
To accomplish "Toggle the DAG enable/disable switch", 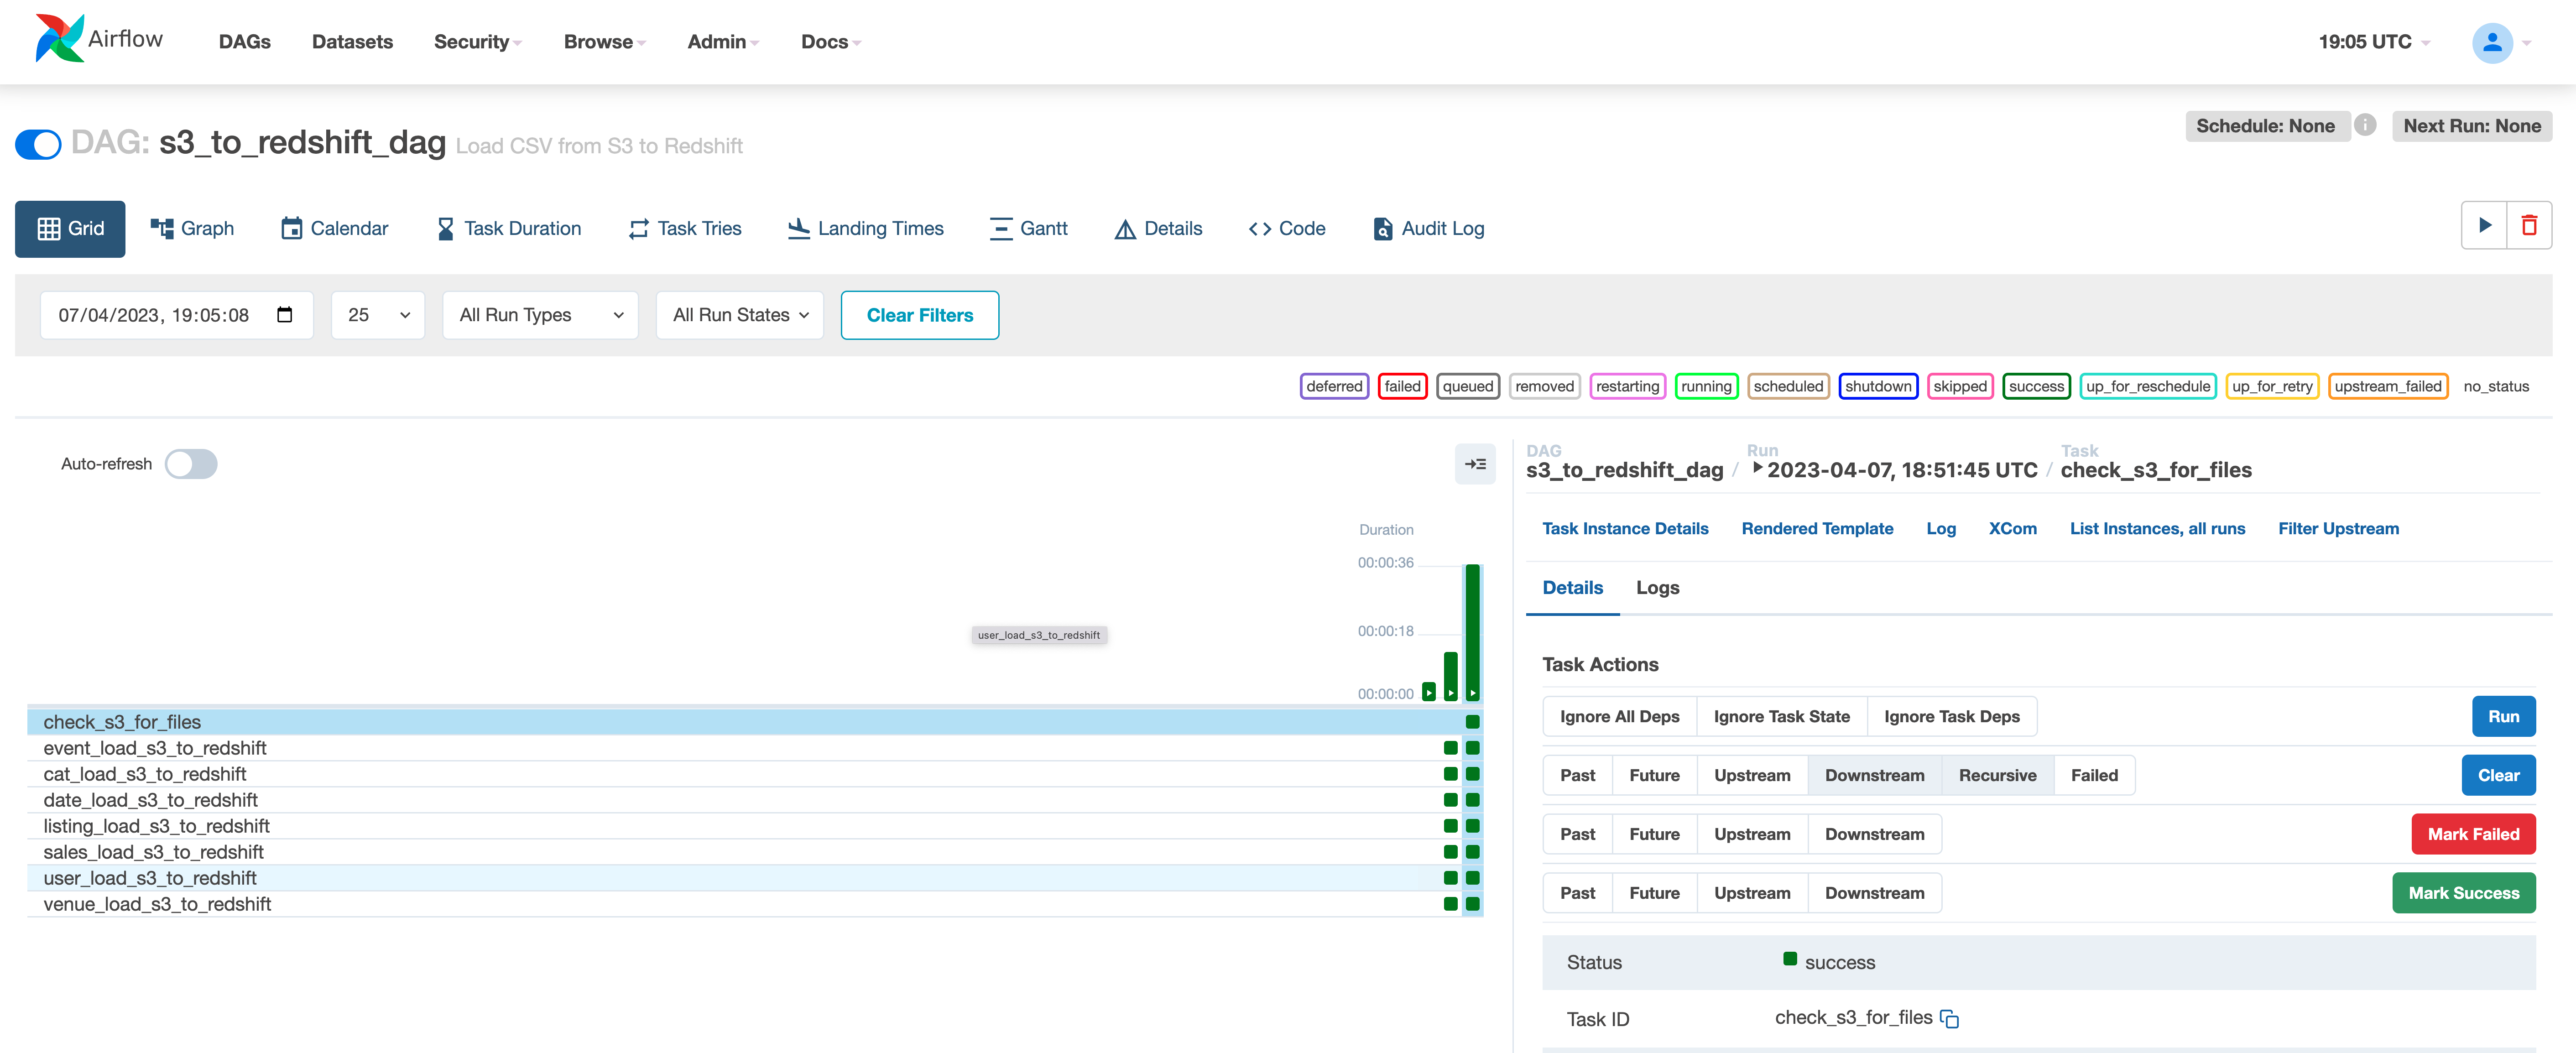I will click(36, 145).
